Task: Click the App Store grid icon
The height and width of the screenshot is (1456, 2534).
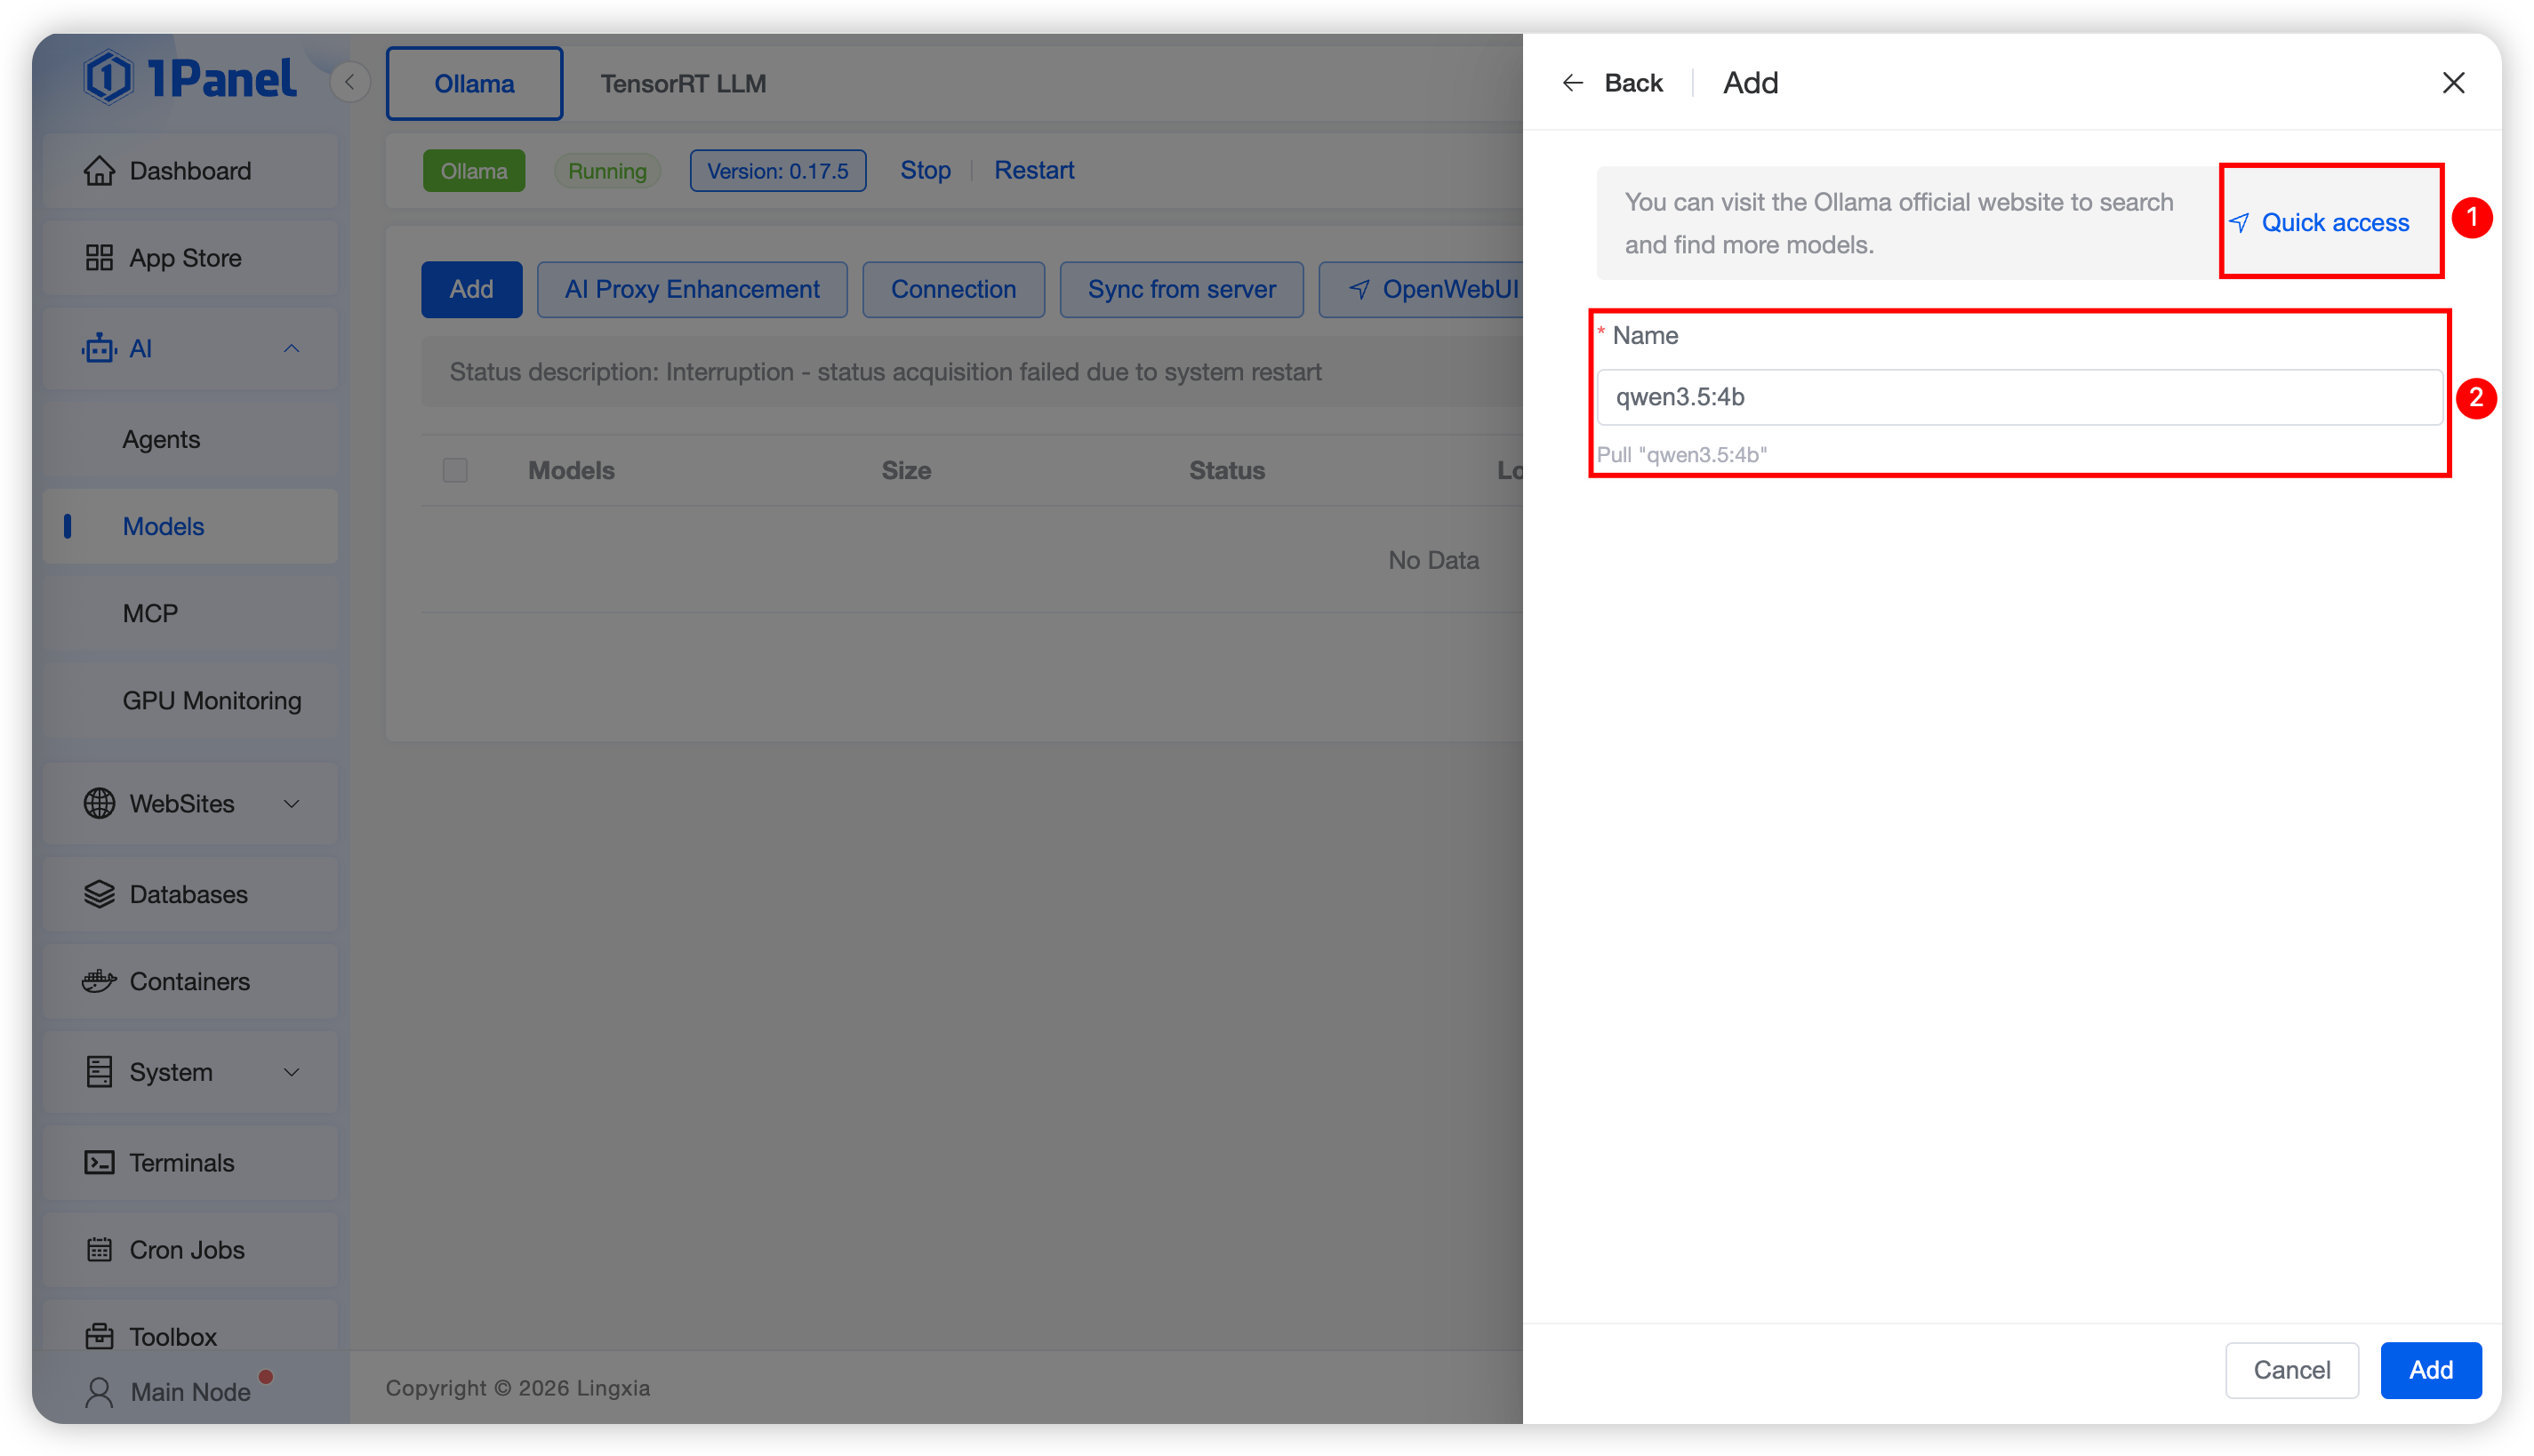Action: pyautogui.click(x=99, y=258)
